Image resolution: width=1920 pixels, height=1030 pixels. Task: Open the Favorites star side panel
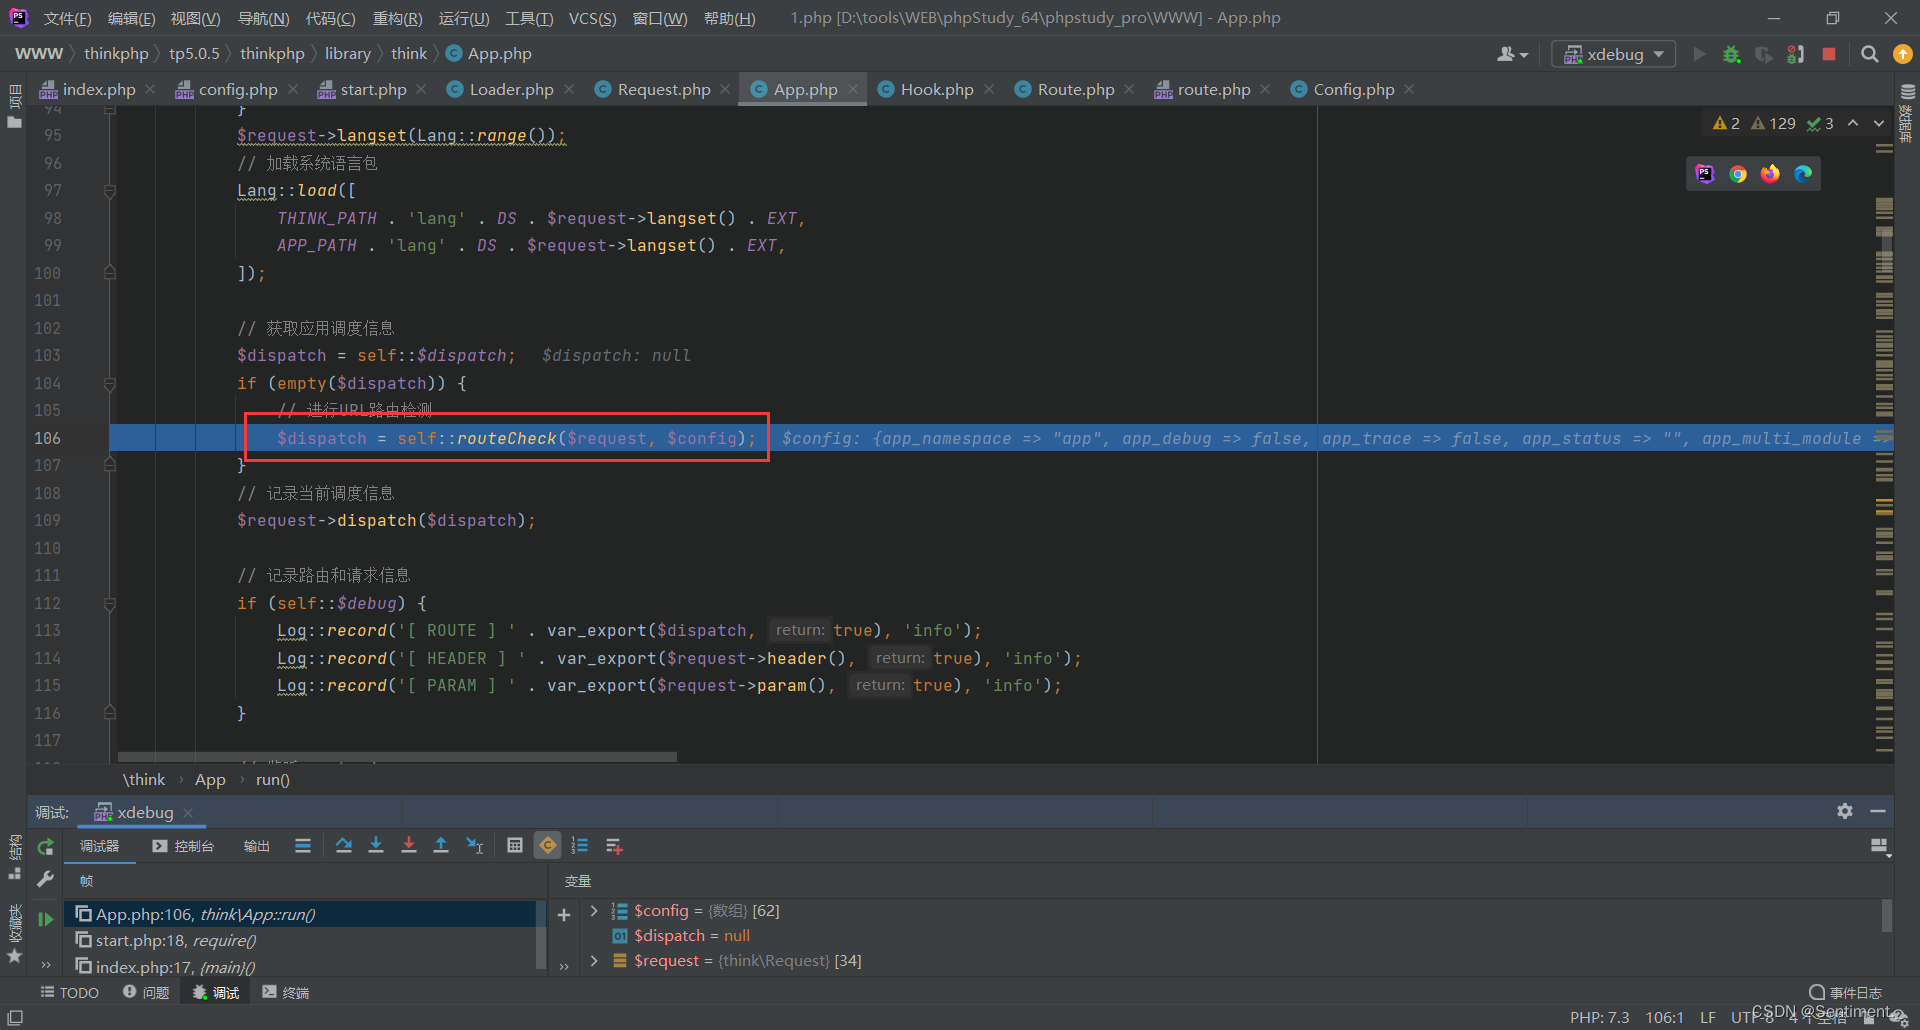14,935
